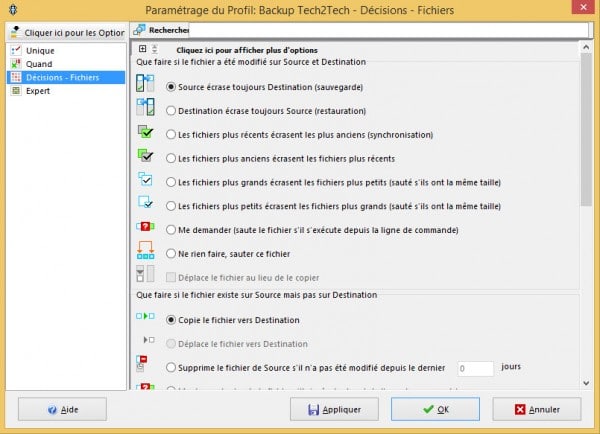Select Ne rien faire, sauter ce fichier
Image resolution: width=600 pixels, height=434 pixels.
[170, 253]
